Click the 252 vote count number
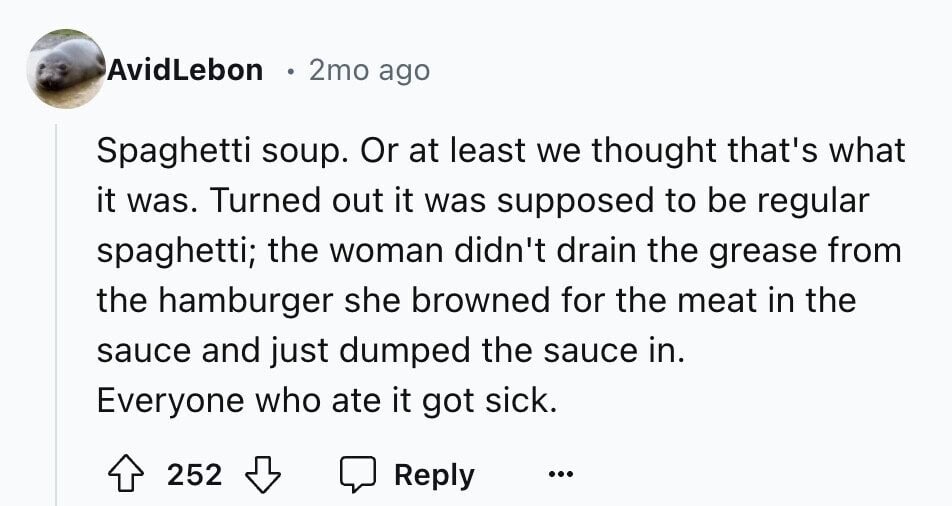The image size is (952, 506). coord(194,475)
